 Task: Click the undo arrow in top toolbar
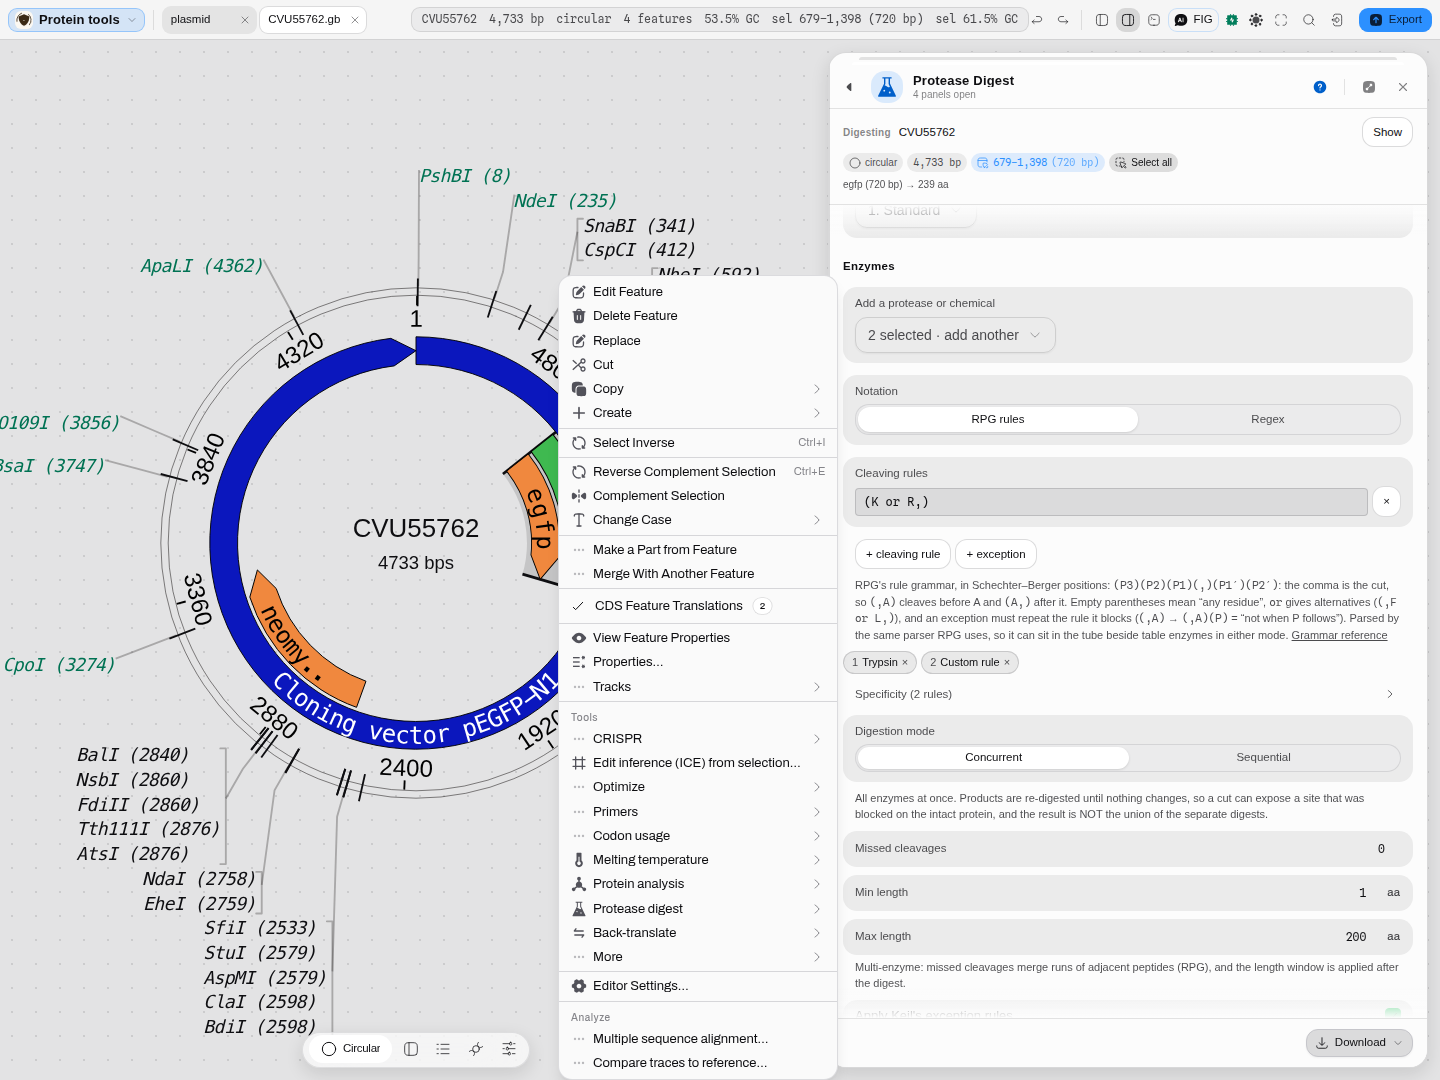pyautogui.click(x=1037, y=20)
